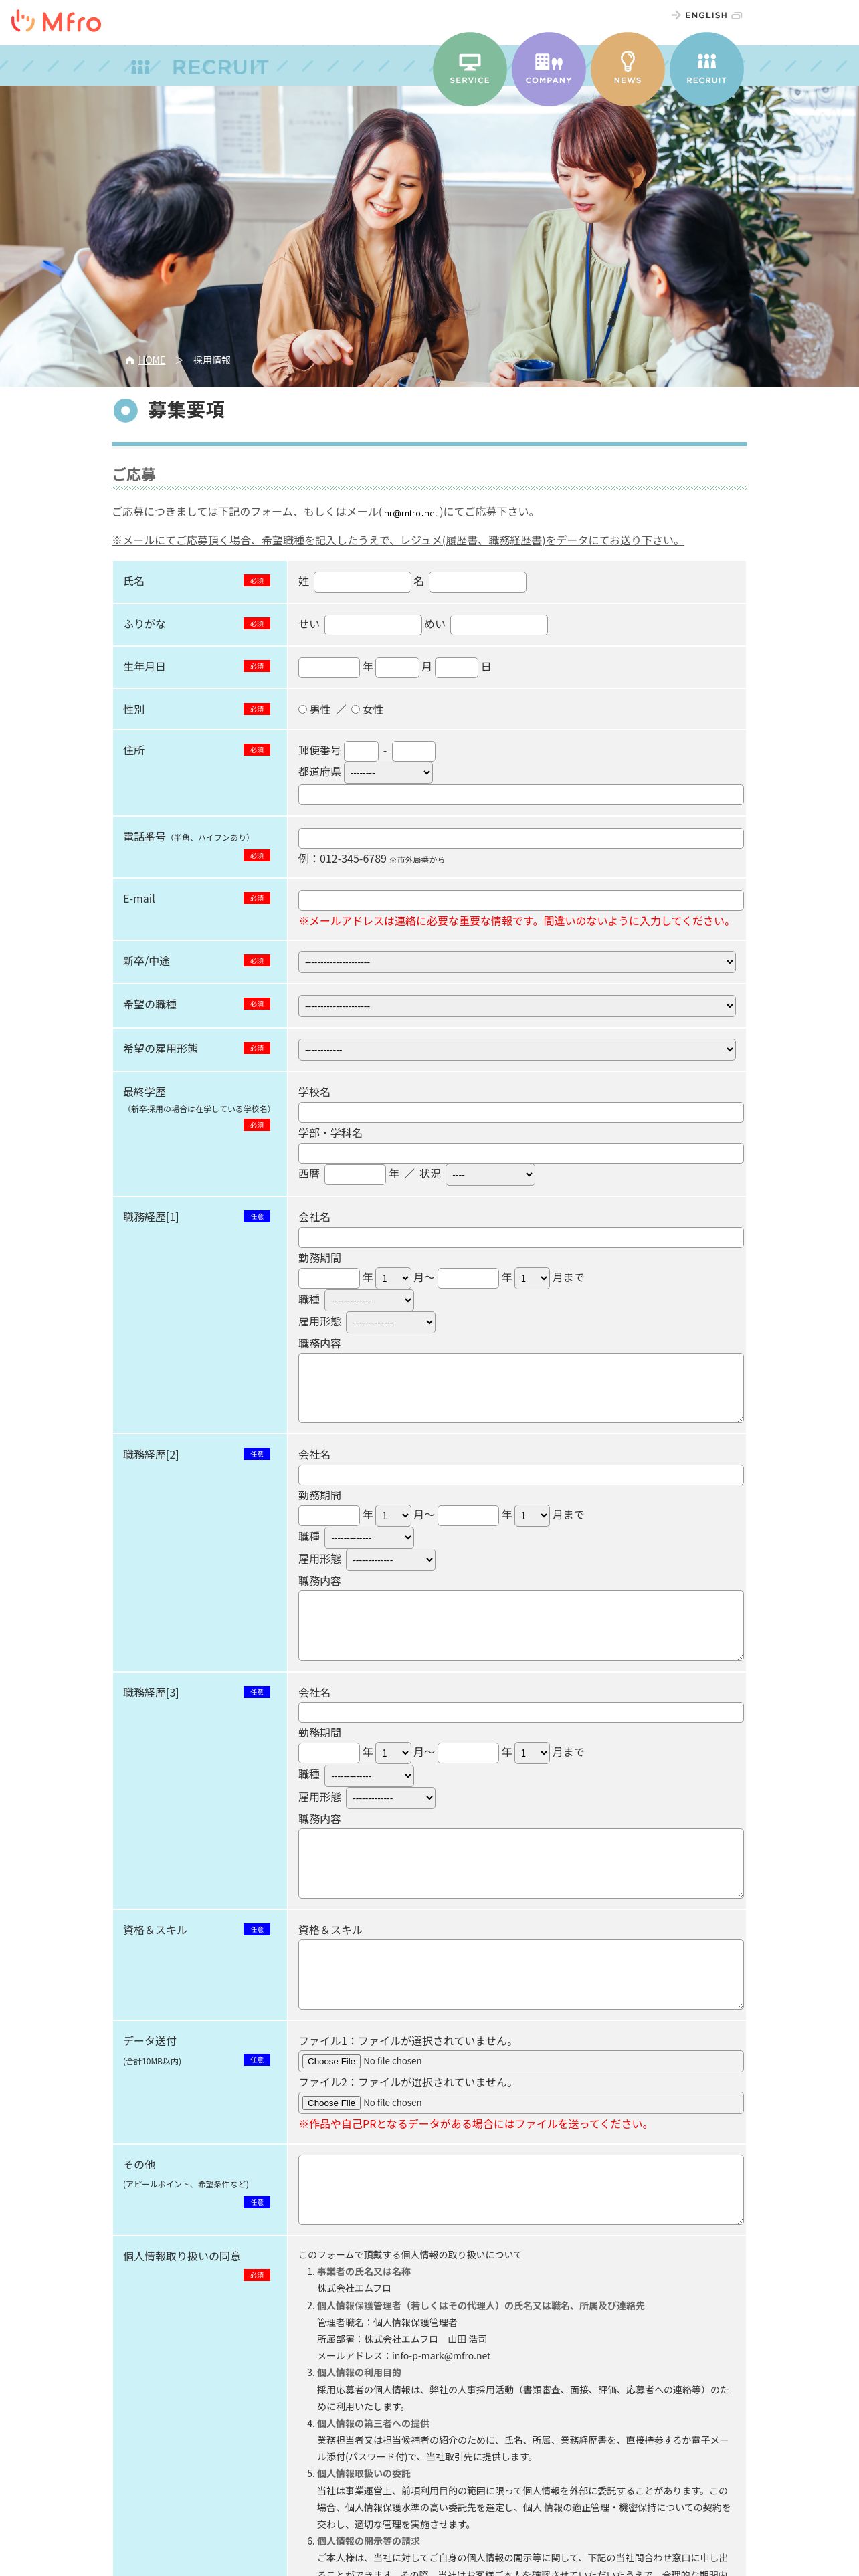Open 職務経歴[3] start month dropdown
This screenshot has height=2576, width=859.
(x=393, y=1753)
